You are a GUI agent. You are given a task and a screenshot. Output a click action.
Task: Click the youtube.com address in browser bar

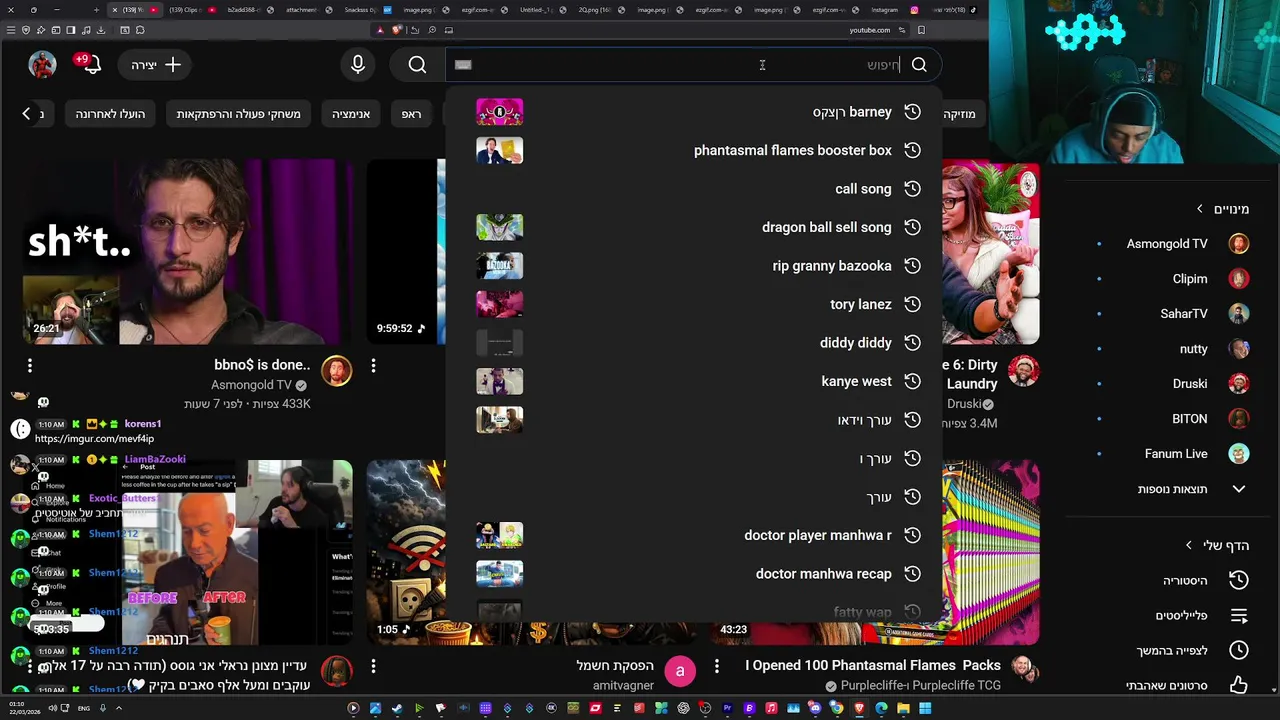coord(869,30)
